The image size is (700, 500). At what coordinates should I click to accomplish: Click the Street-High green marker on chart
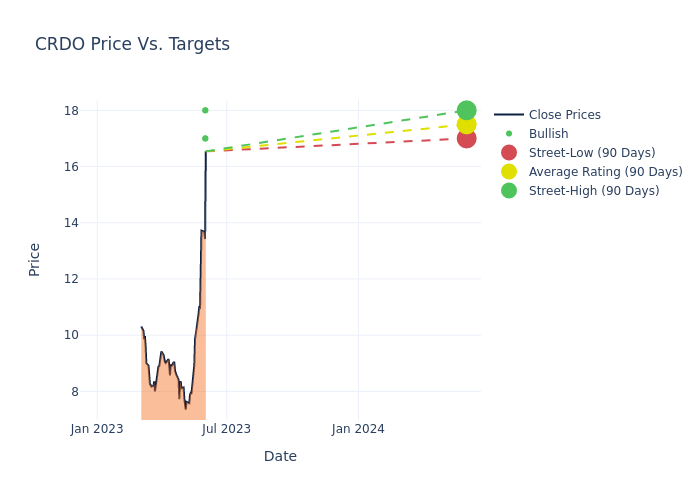tap(466, 110)
